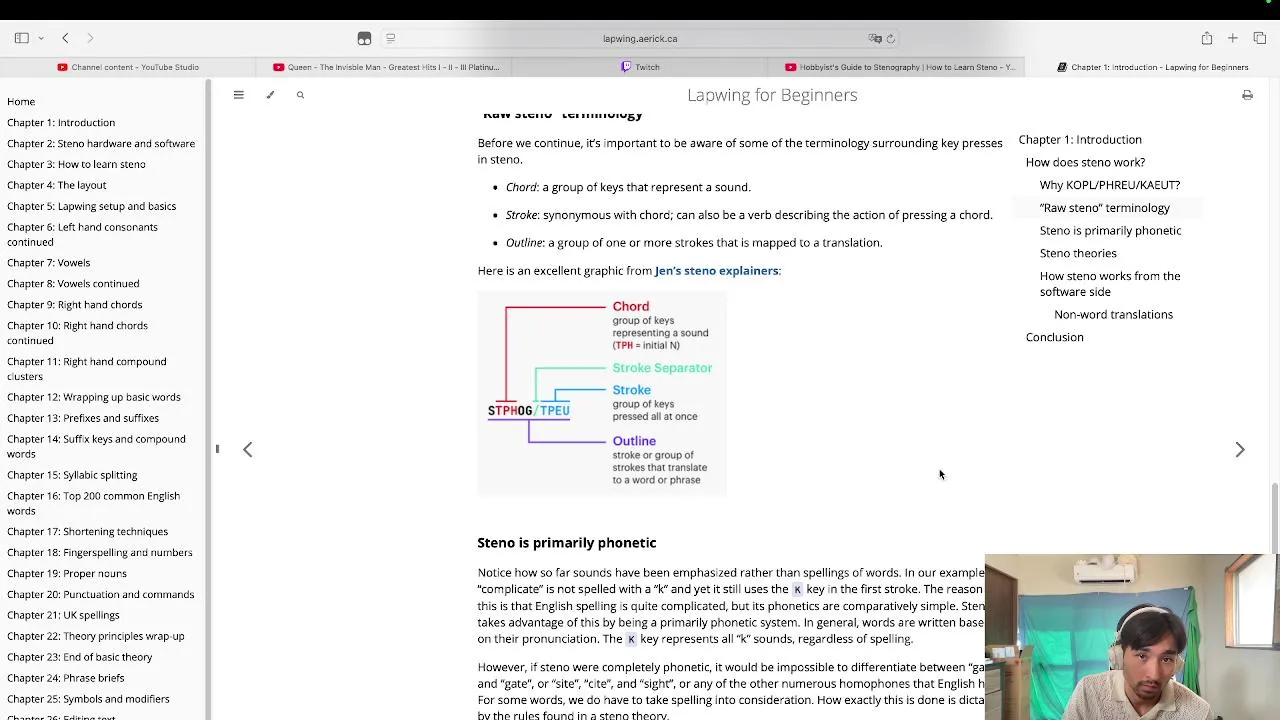Image resolution: width=1280 pixels, height=720 pixels.
Task: Open Chapter 12: Wrapping up basic words
Action: tap(94, 397)
